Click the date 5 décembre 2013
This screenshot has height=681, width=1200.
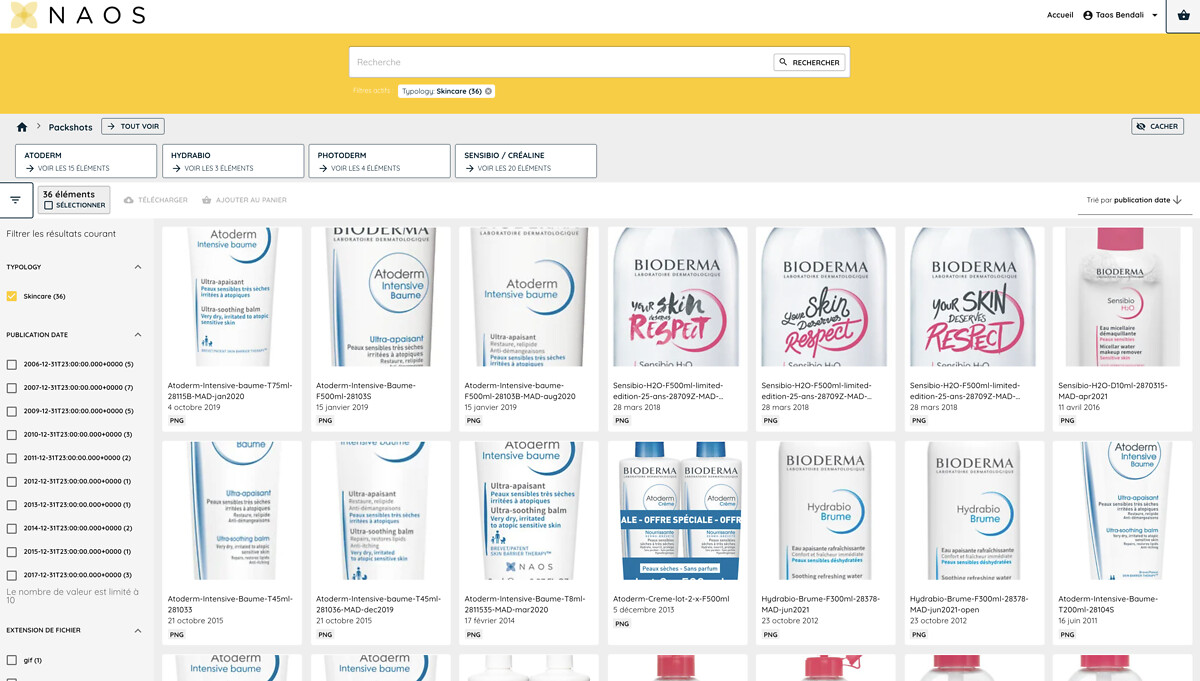pos(643,610)
